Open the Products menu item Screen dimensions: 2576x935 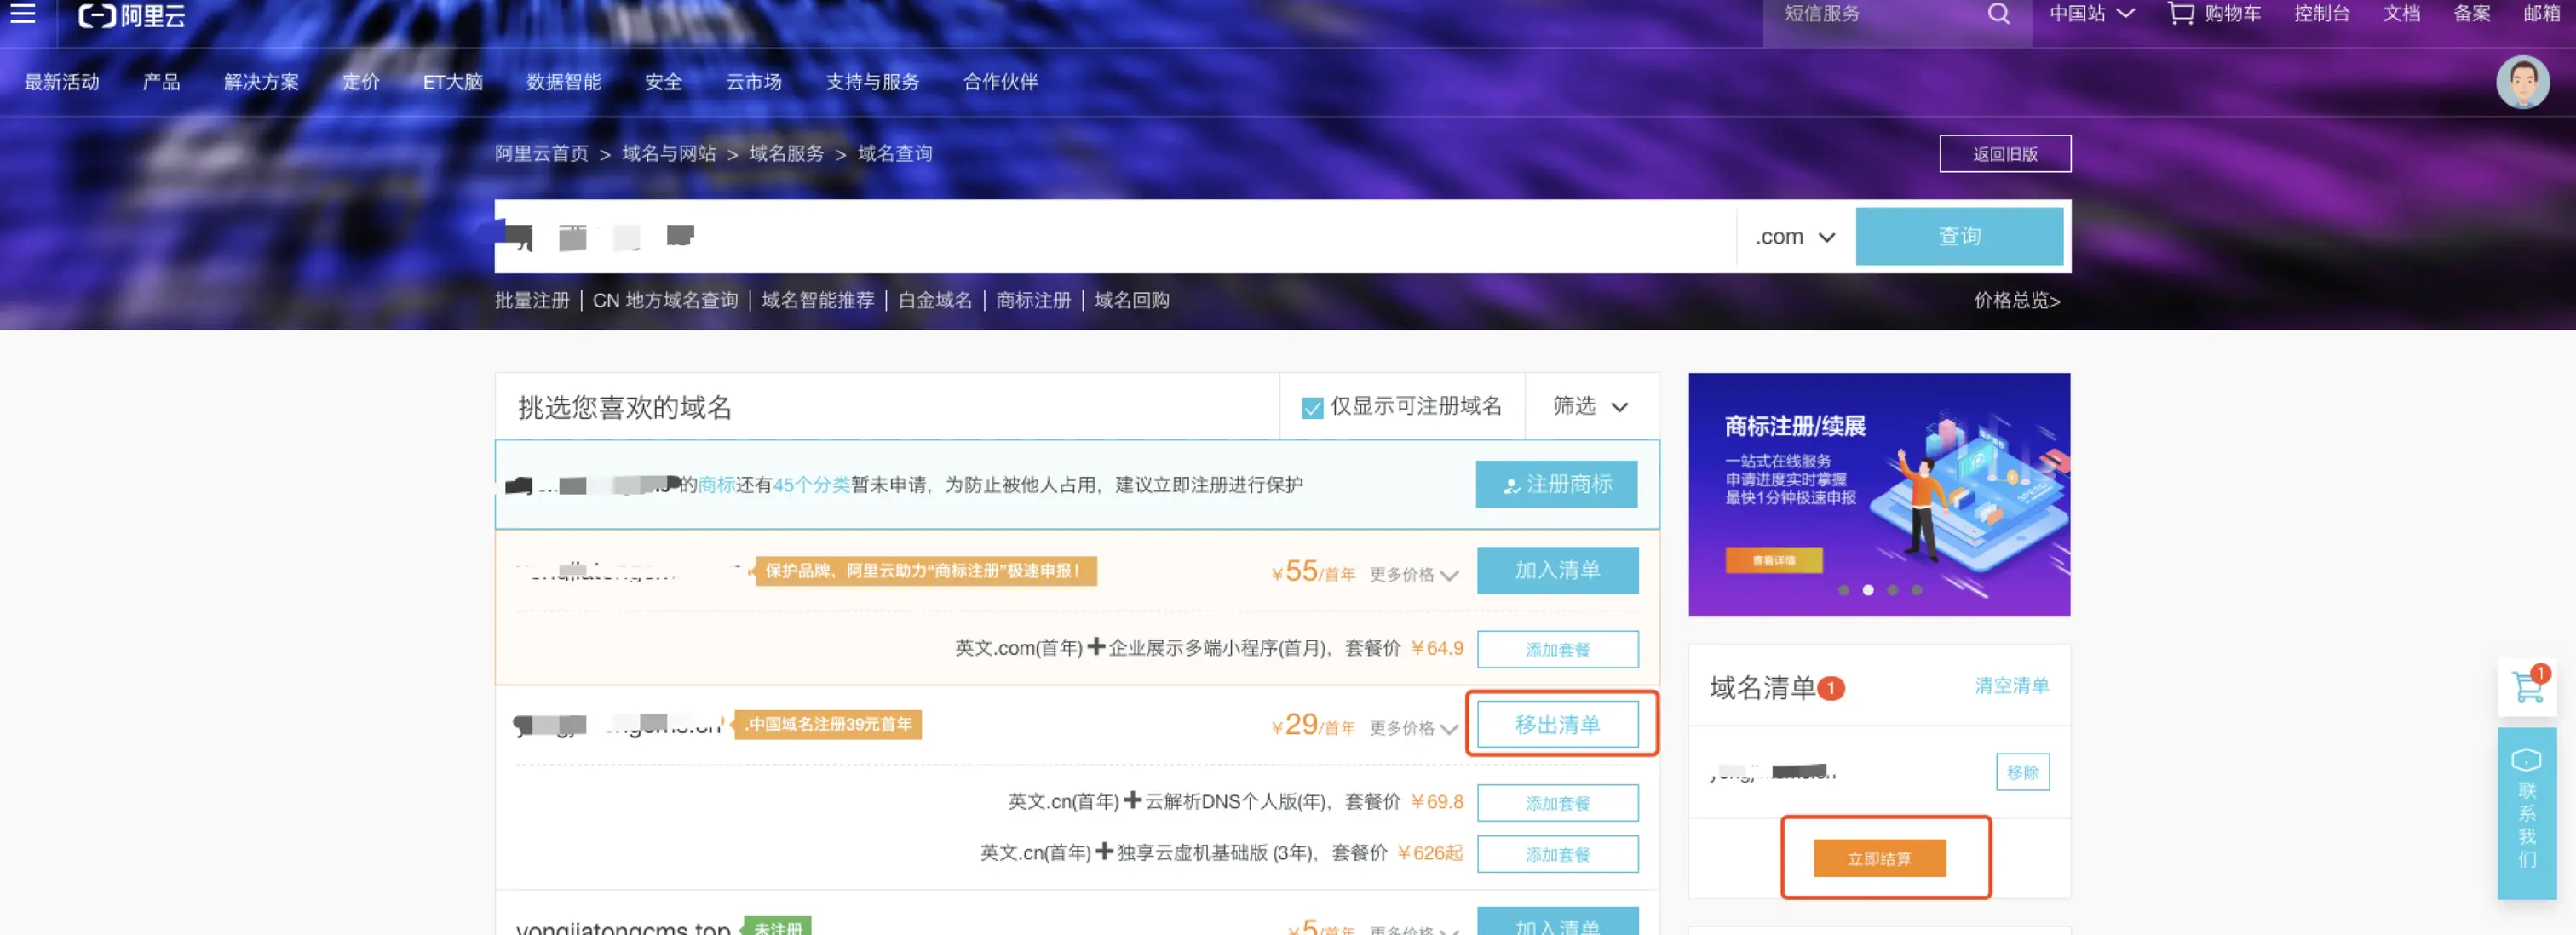[x=161, y=82]
